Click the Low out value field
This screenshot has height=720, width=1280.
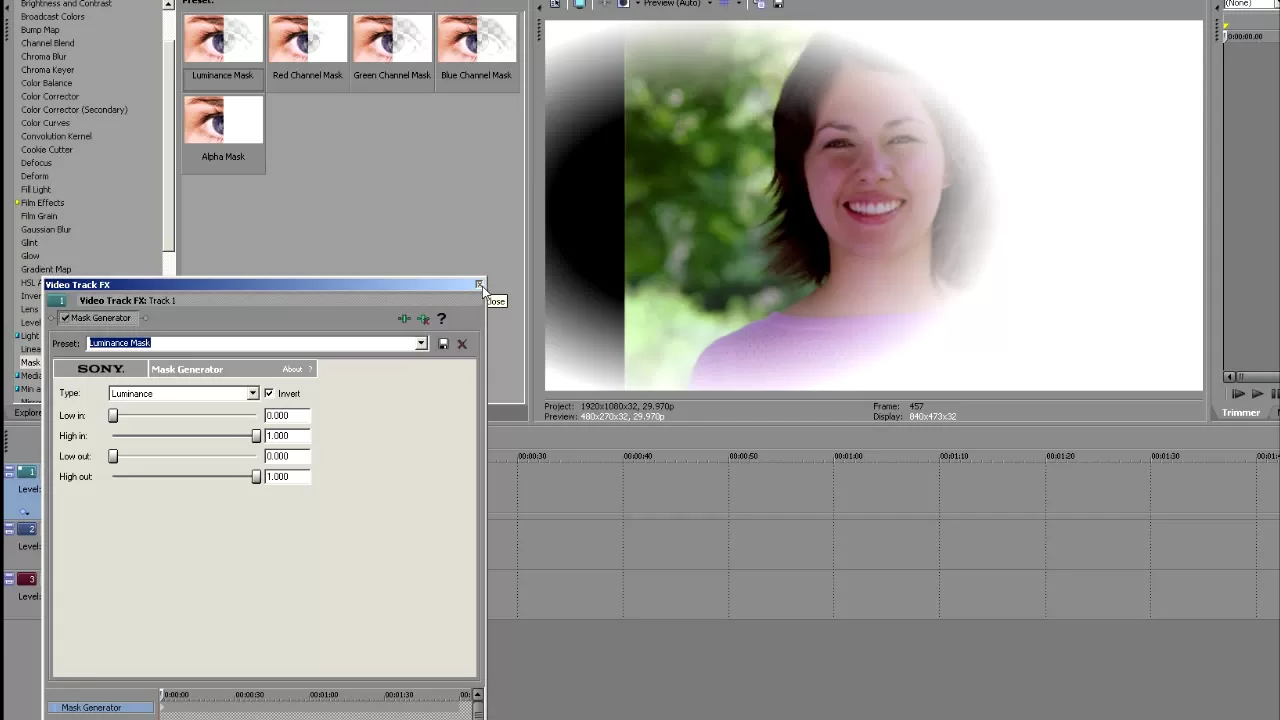287,457
